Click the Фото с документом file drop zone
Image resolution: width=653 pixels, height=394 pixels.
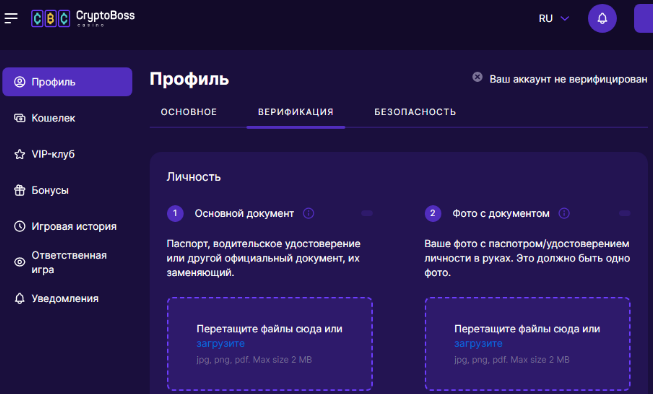coord(527,344)
